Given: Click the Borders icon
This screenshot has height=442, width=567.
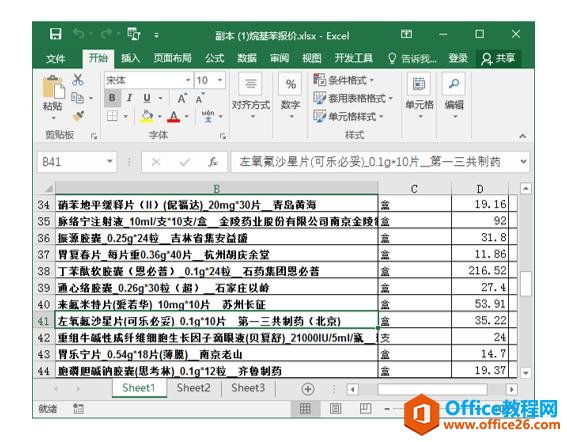Looking at the screenshot, I should click(x=112, y=116).
